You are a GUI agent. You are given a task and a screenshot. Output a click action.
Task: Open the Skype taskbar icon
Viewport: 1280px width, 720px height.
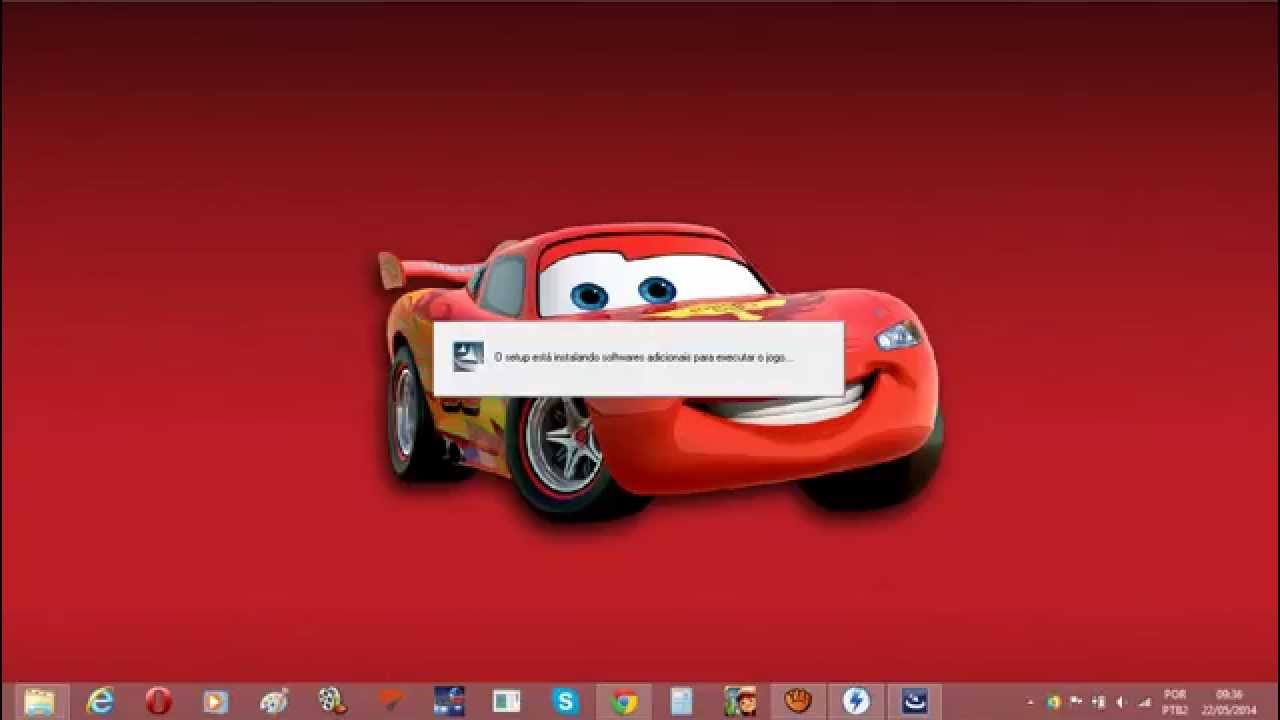pos(565,701)
